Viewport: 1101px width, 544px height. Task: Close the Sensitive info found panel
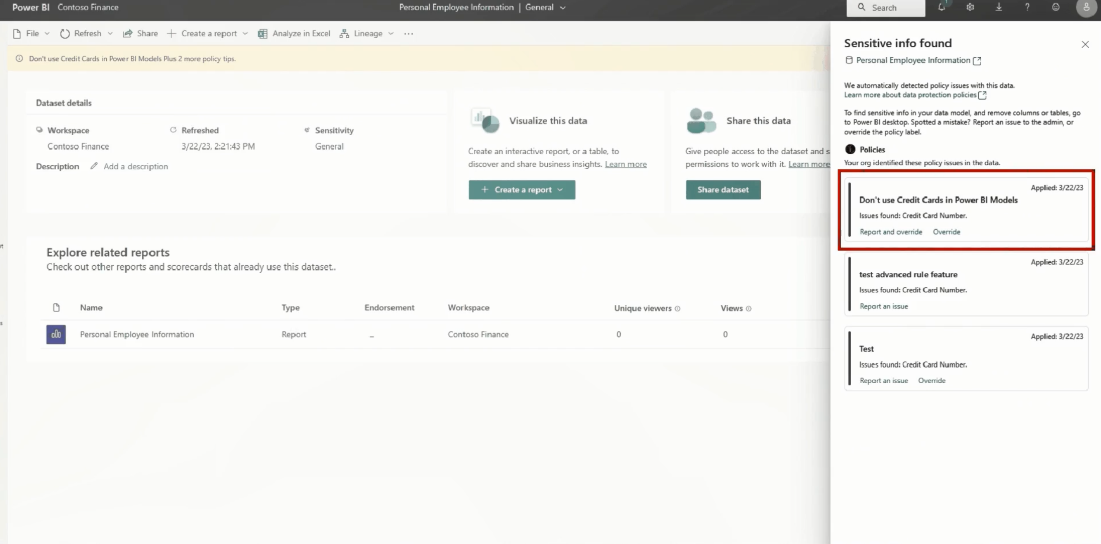pos(1085,44)
